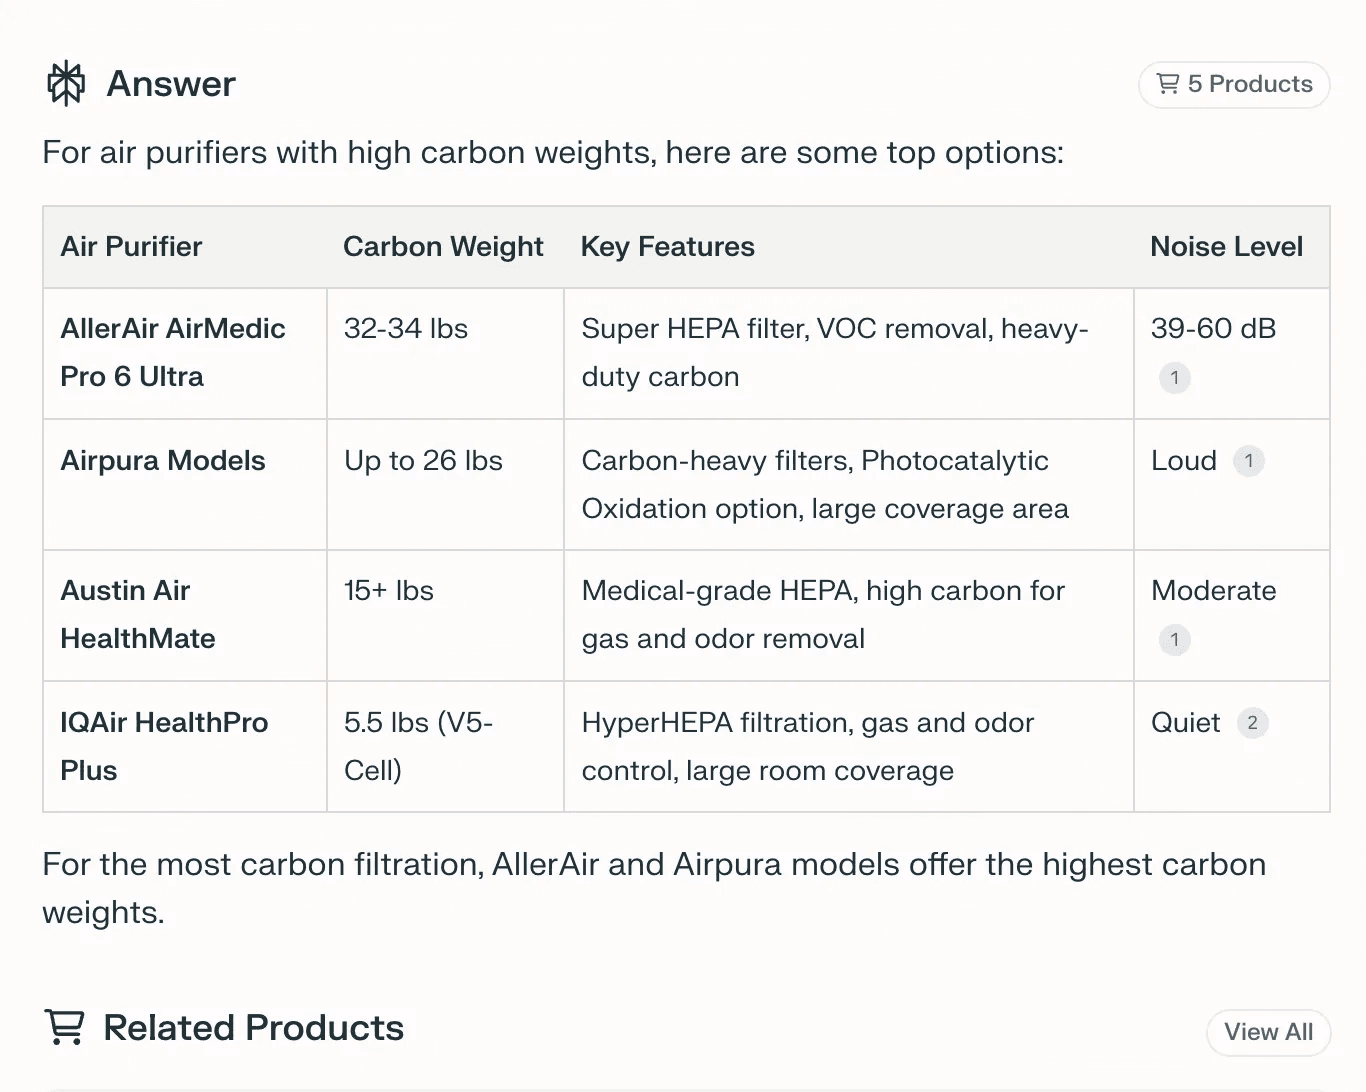
Task: Click the Key Features column header
Action: click(x=667, y=247)
